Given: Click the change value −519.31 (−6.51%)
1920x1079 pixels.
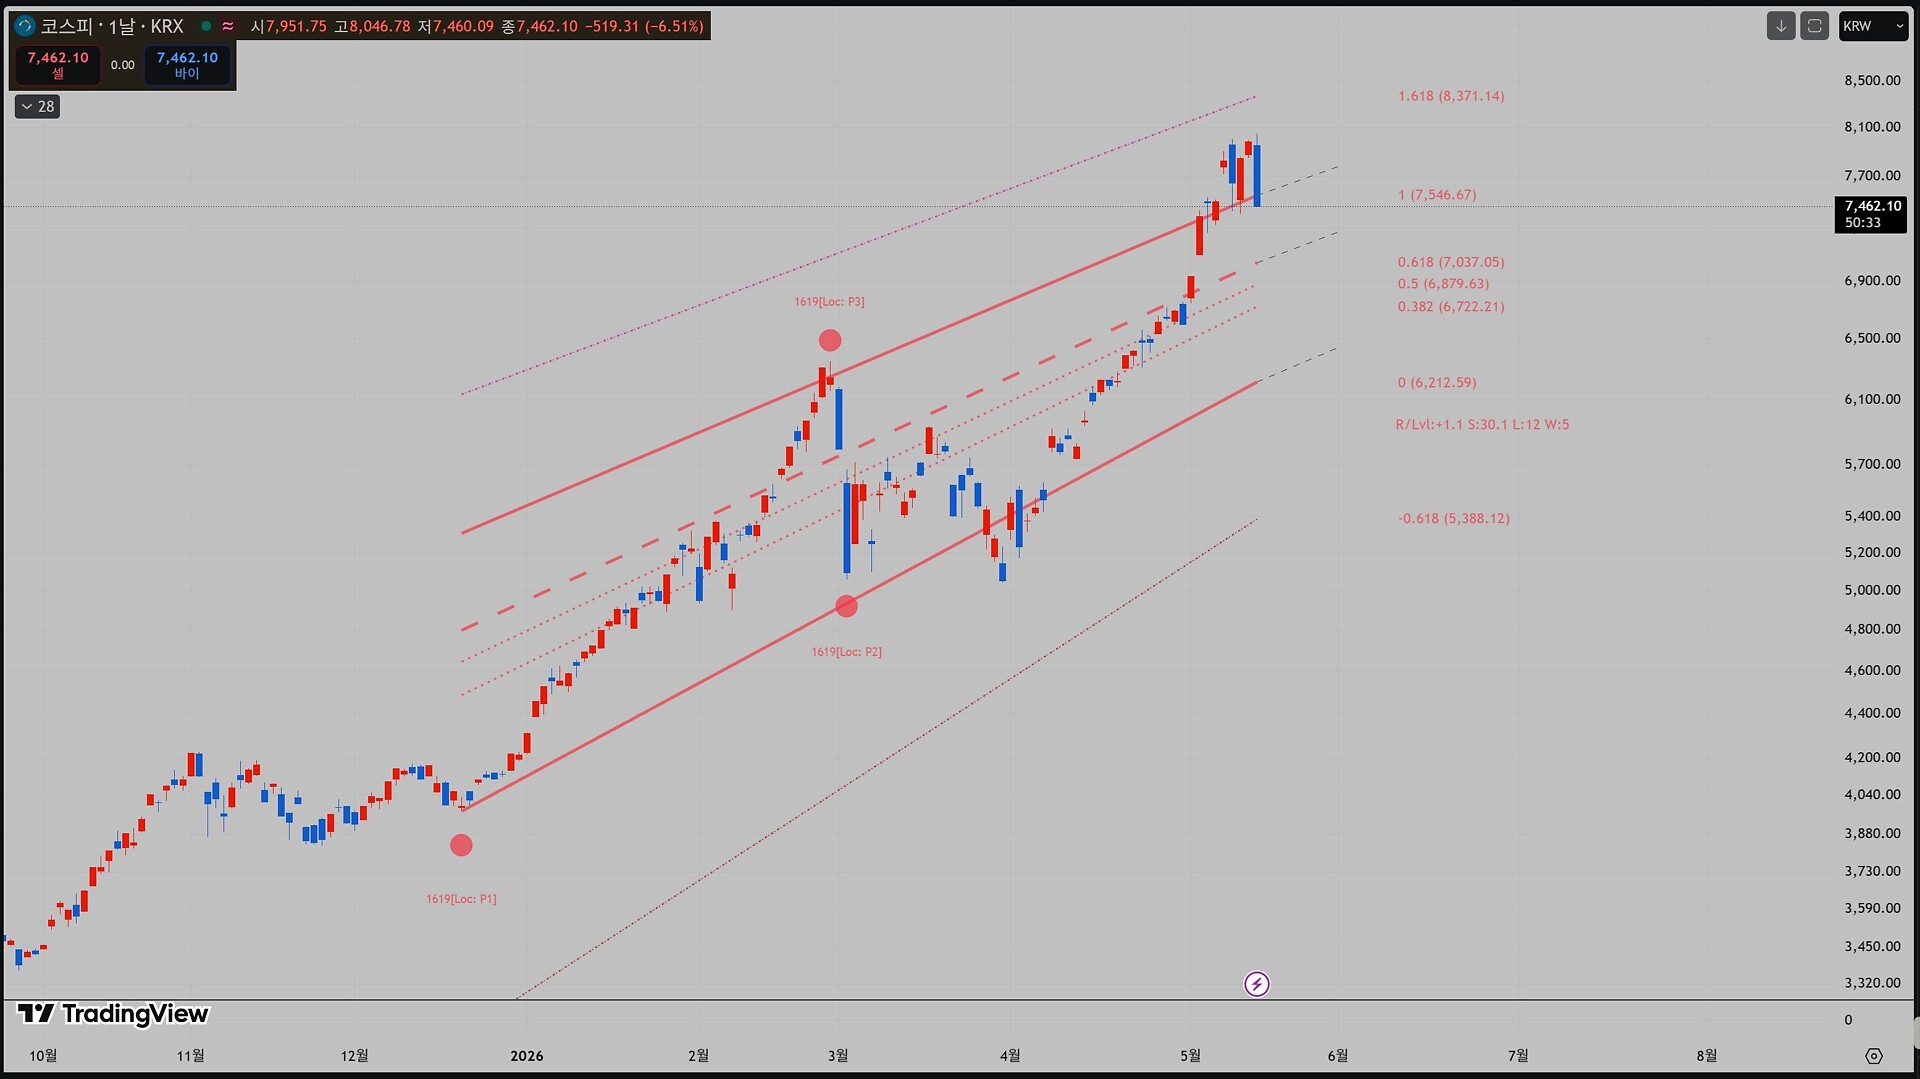Looking at the screenshot, I should pos(644,26).
